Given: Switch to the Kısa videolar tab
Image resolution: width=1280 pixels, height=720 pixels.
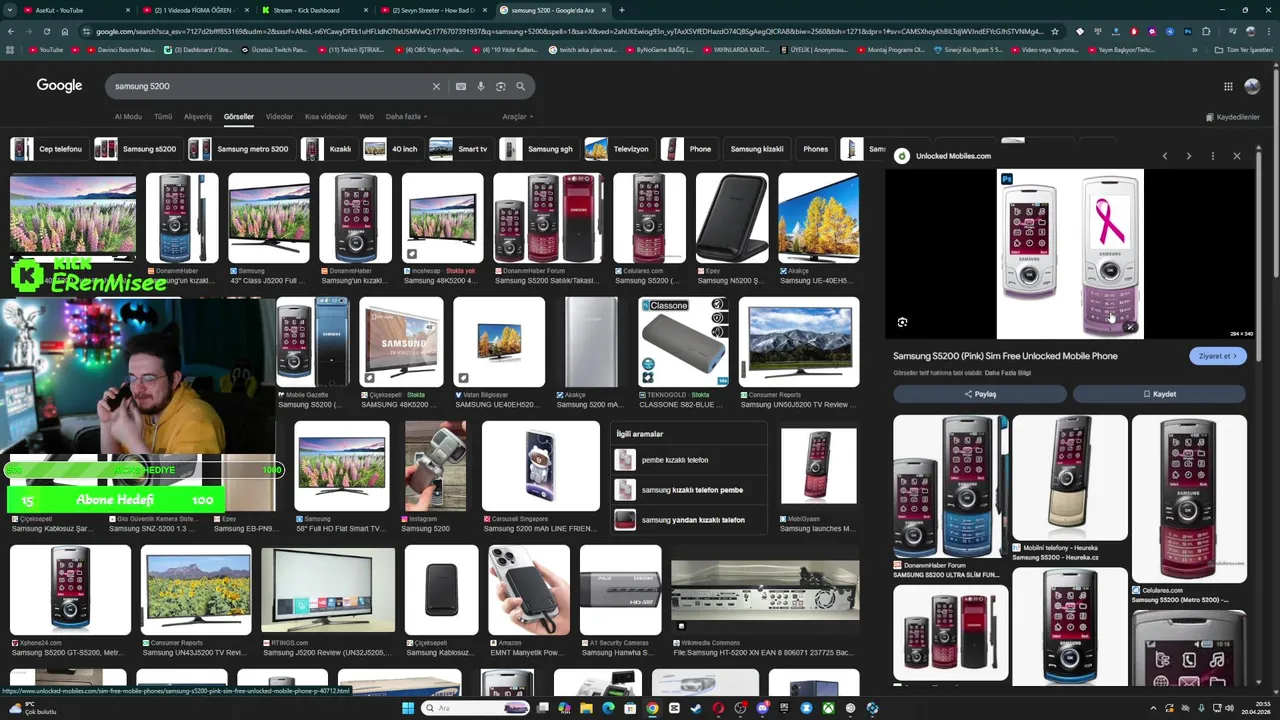Looking at the screenshot, I should pyautogui.click(x=326, y=117).
